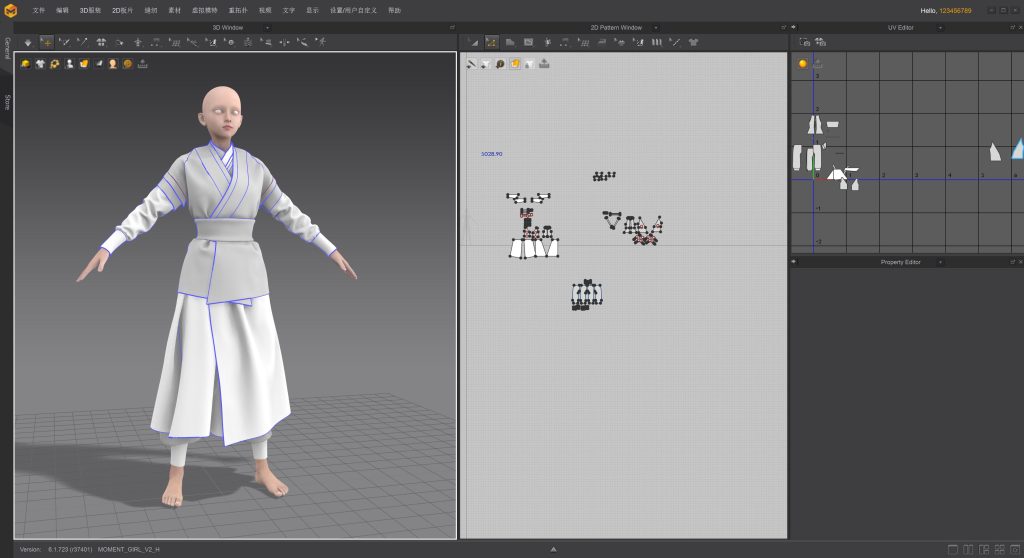Select the Rectangle tool in 2D toolbar
The width and height of the screenshot is (1024, 558).
point(528,42)
